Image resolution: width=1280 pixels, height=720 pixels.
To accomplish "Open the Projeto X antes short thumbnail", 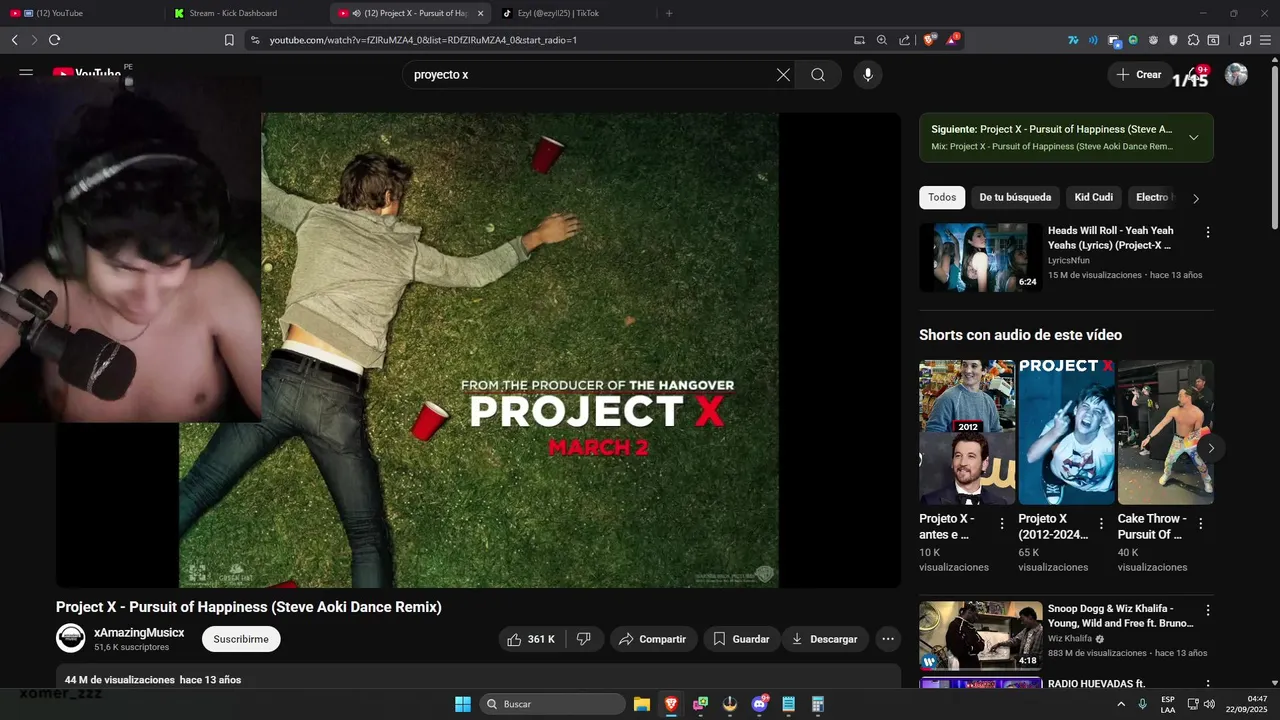I will point(967,432).
